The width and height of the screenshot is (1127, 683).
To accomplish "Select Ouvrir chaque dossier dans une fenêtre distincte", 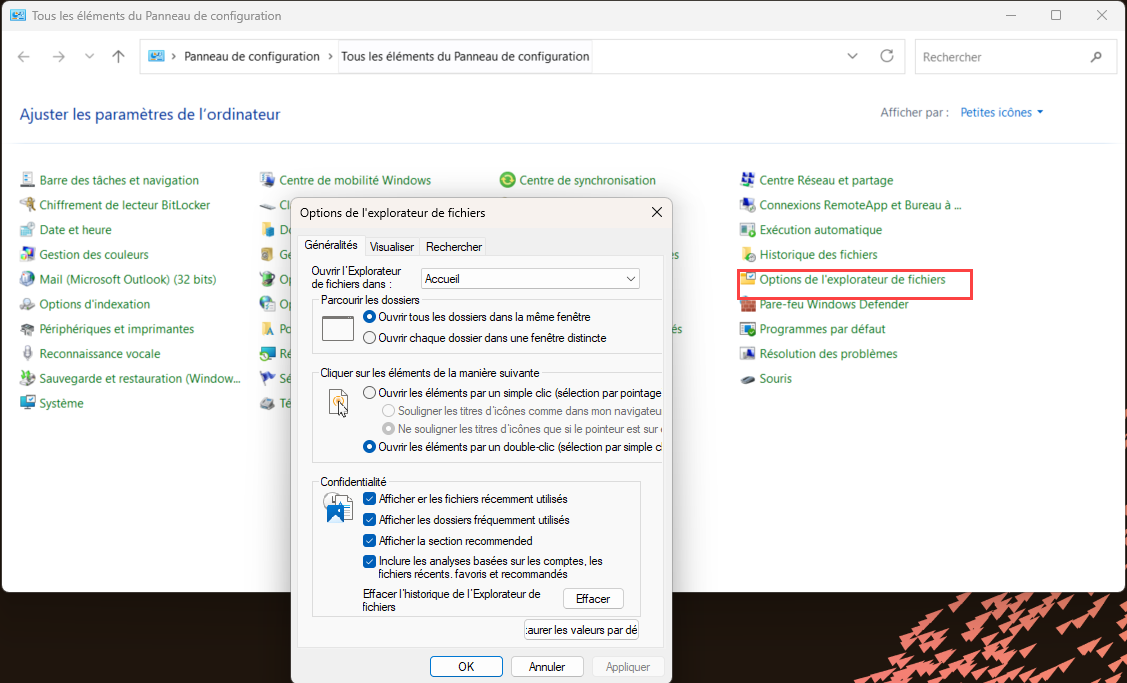I will (x=369, y=338).
